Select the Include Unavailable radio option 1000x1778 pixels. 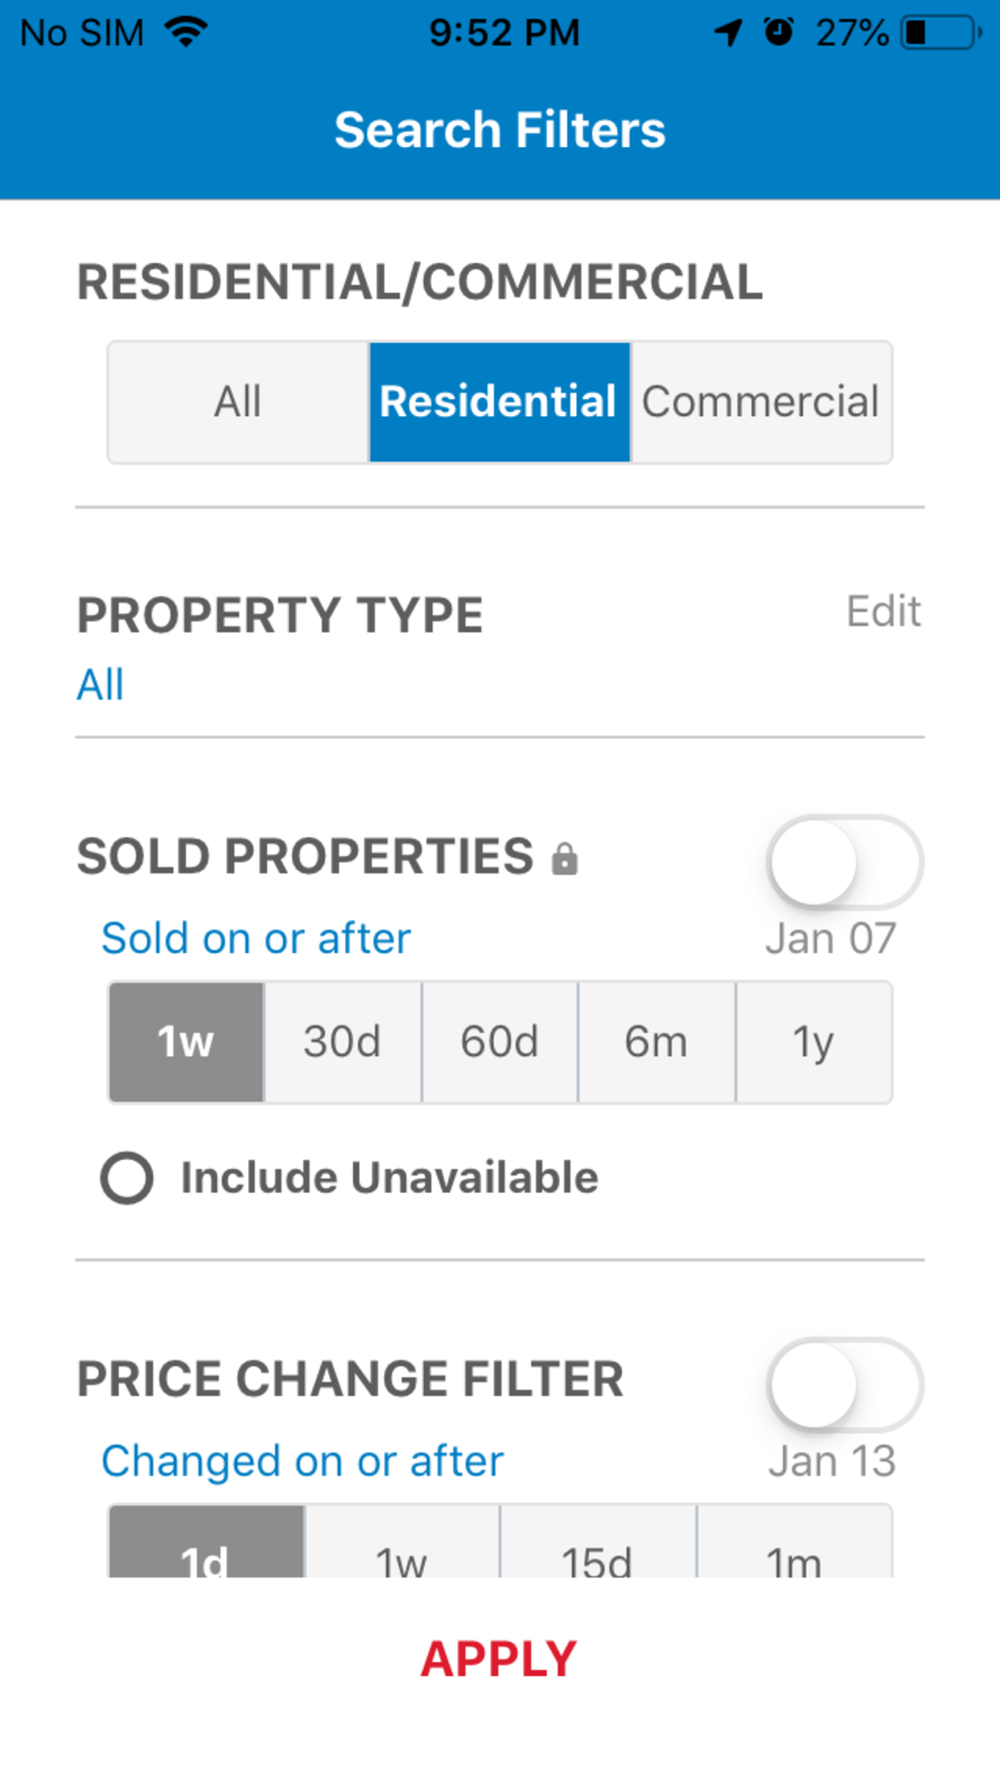click(x=127, y=1178)
